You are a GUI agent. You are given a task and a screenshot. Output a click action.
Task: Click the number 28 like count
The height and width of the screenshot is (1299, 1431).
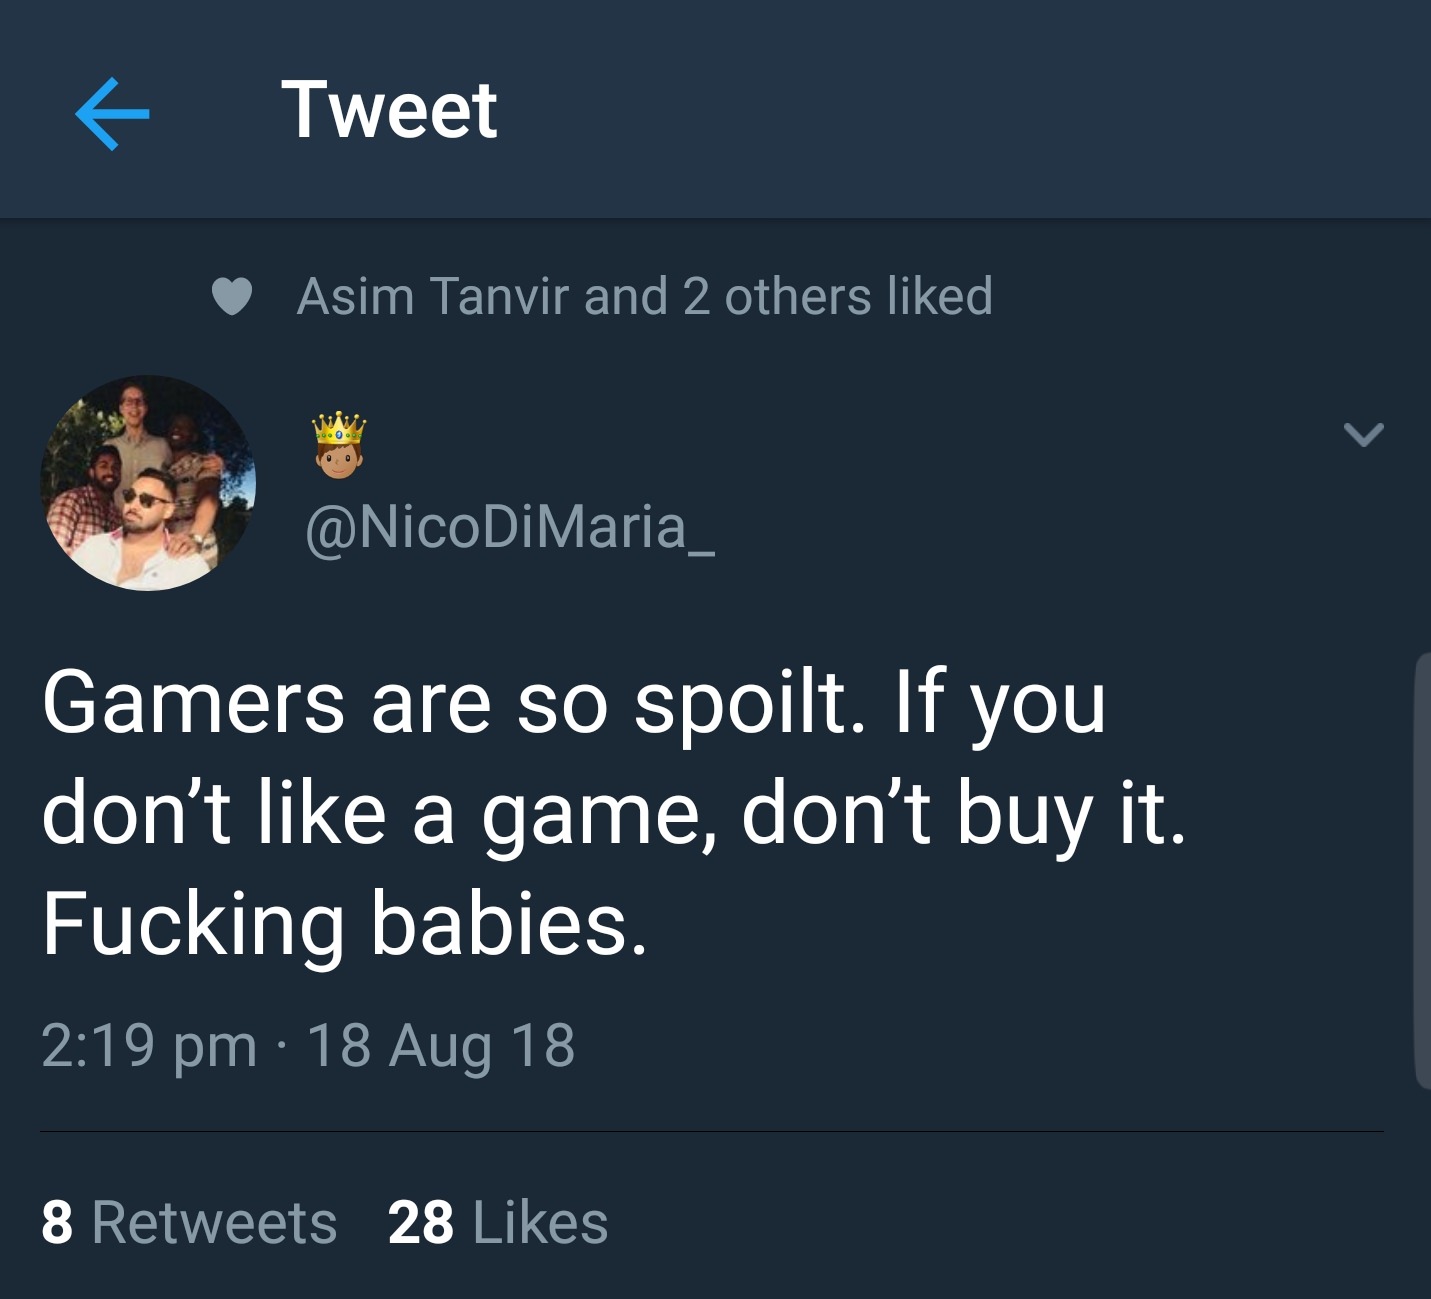tap(421, 1222)
